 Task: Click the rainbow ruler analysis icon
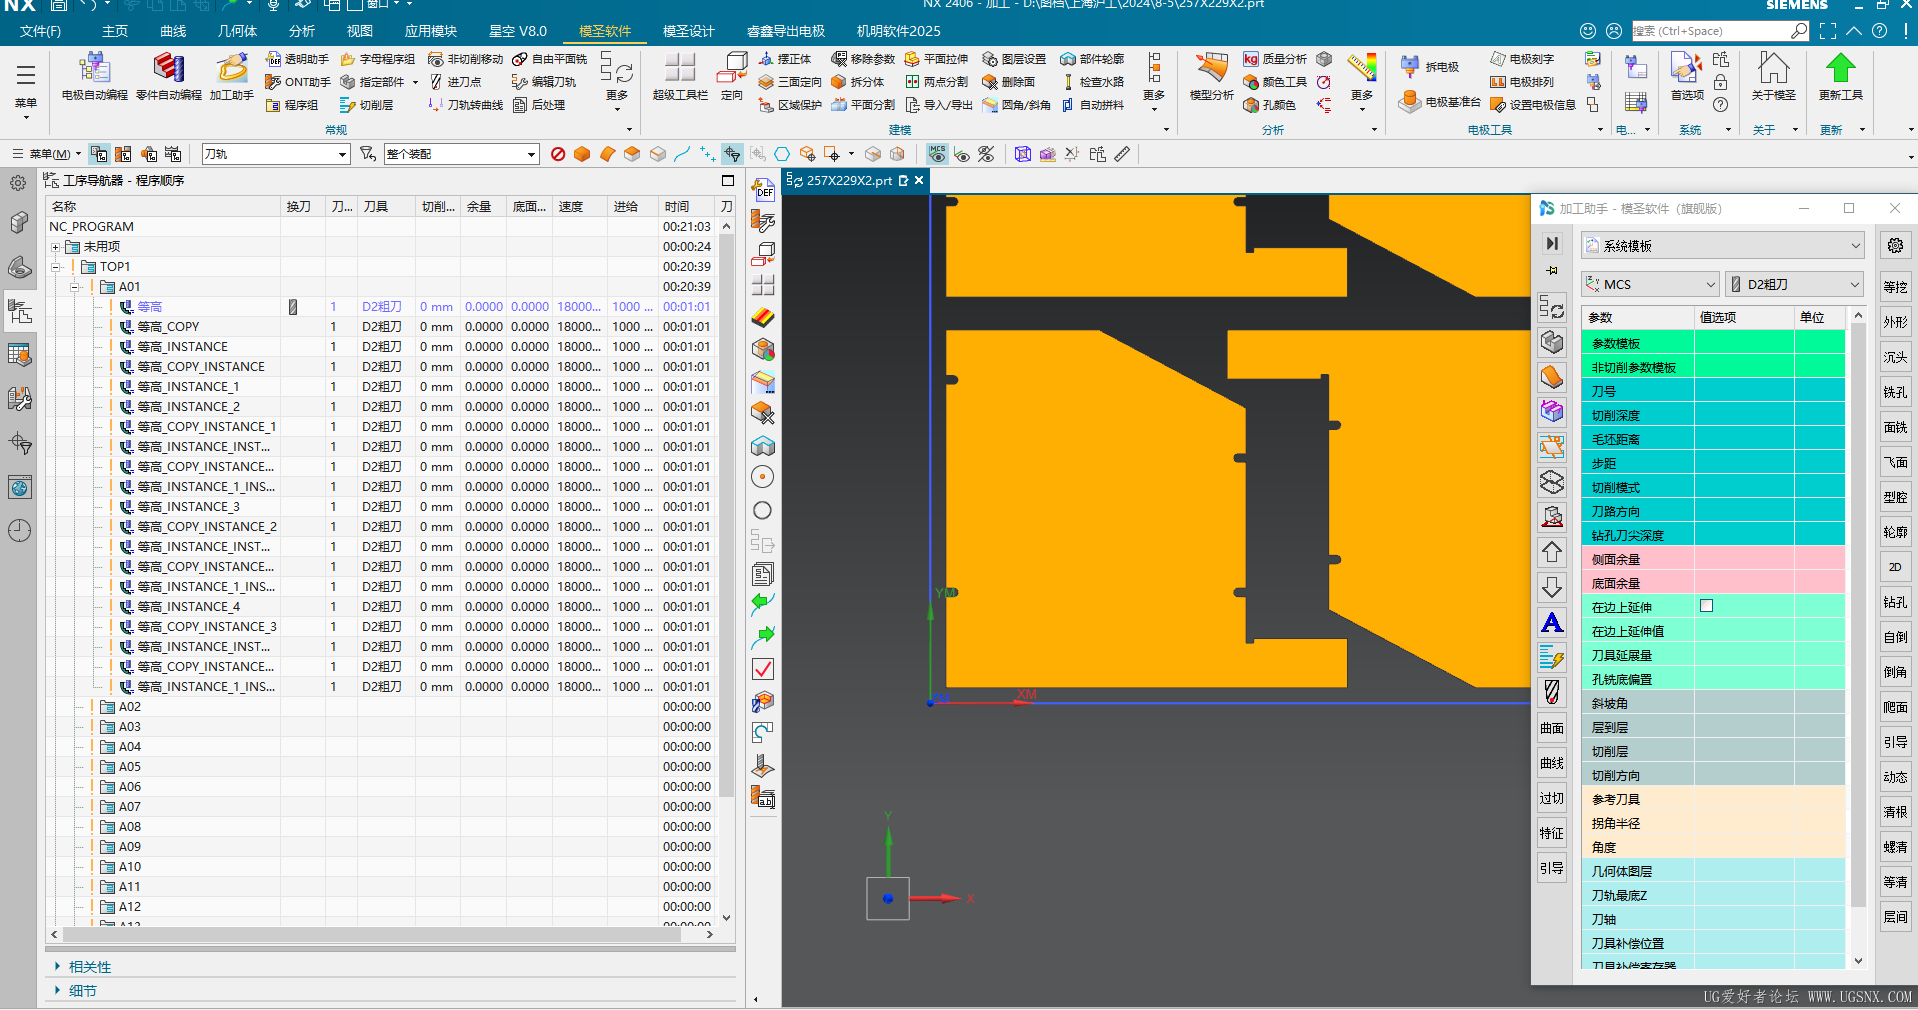[x=1361, y=67]
